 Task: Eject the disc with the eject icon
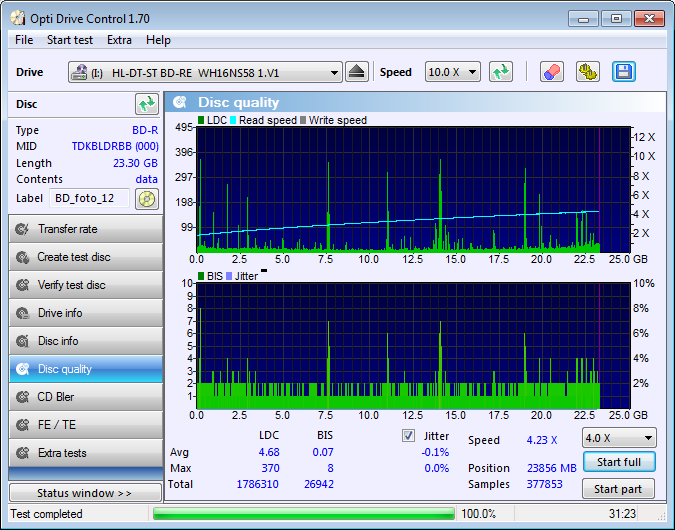356,72
